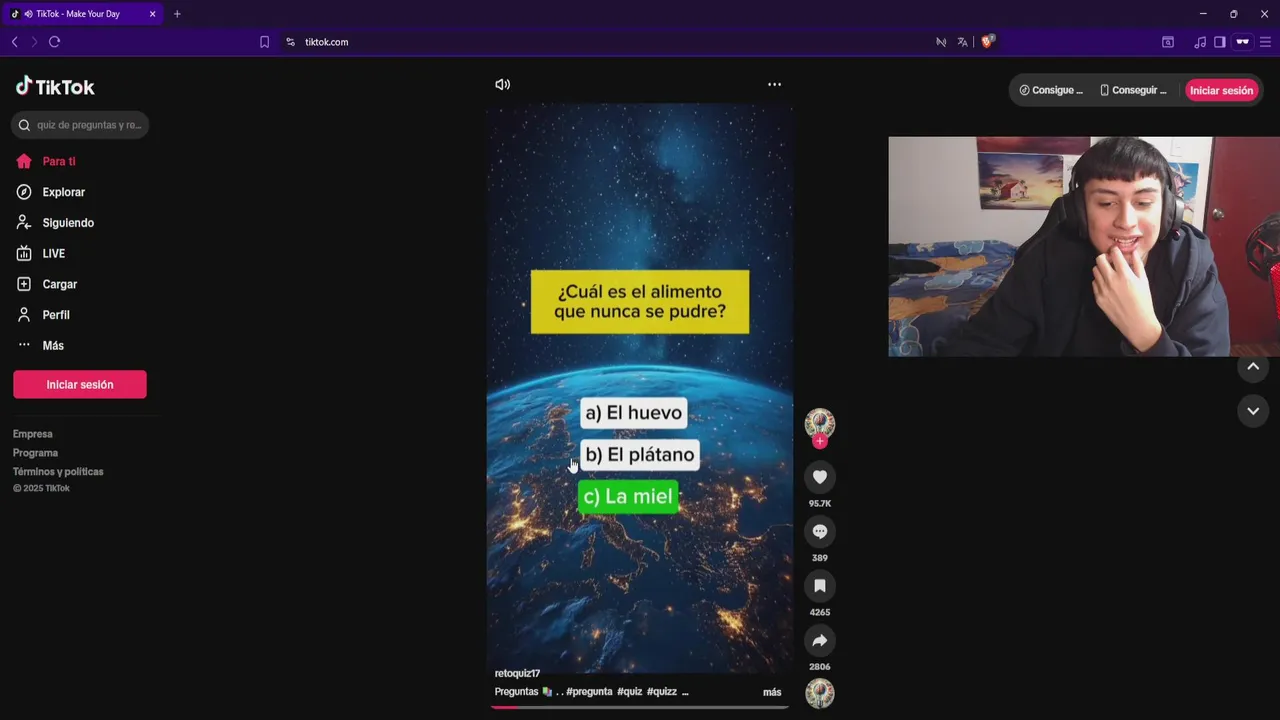
Task: Focus the TikTok search field
Action: point(80,125)
